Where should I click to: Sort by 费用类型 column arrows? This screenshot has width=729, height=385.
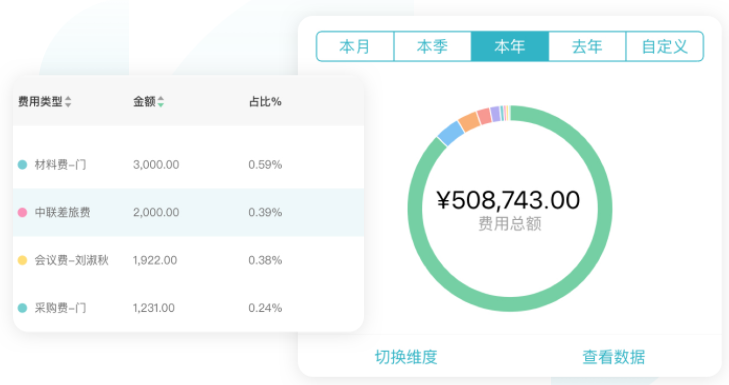pyautogui.click(x=68, y=101)
